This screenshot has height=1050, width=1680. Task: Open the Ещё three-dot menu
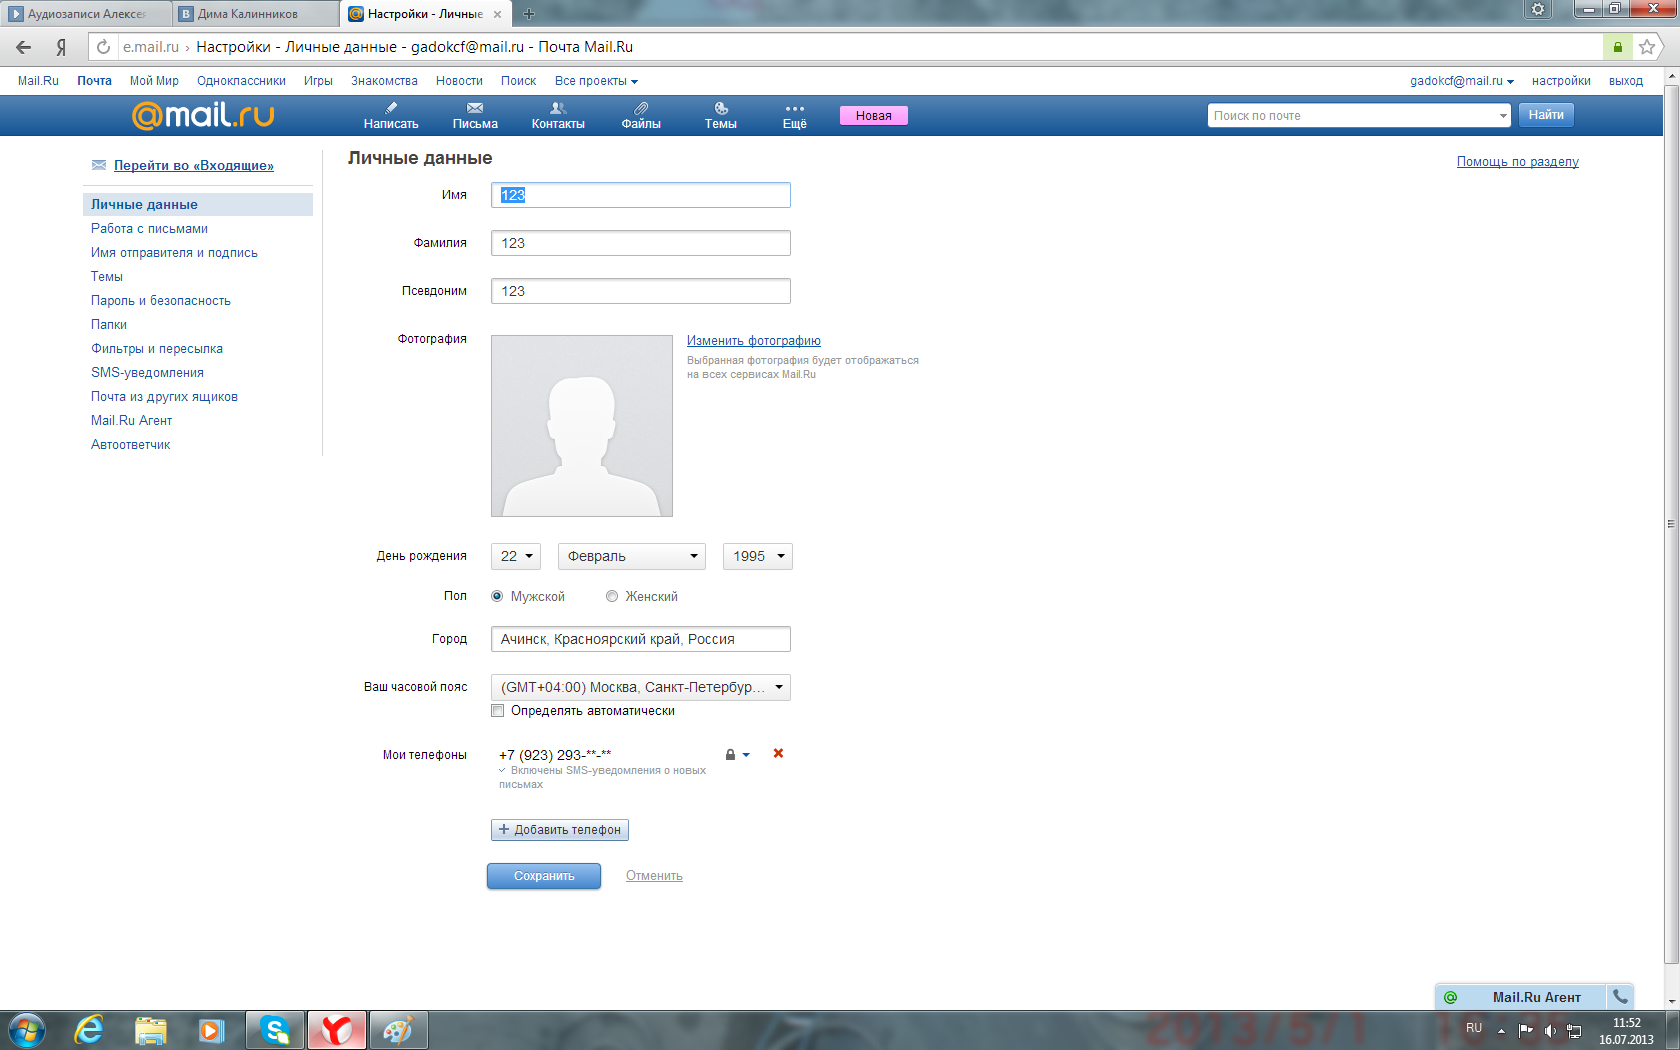(795, 115)
